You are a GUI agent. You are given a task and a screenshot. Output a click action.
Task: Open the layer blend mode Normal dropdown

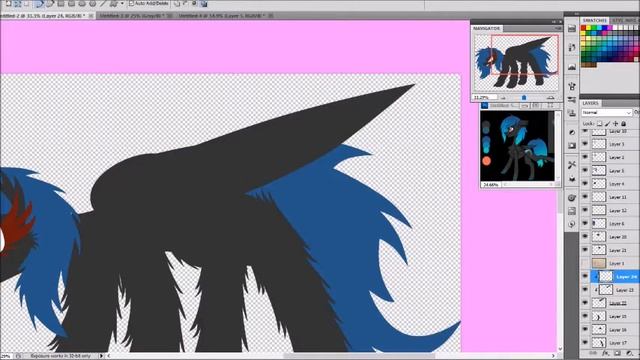point(607,112)
